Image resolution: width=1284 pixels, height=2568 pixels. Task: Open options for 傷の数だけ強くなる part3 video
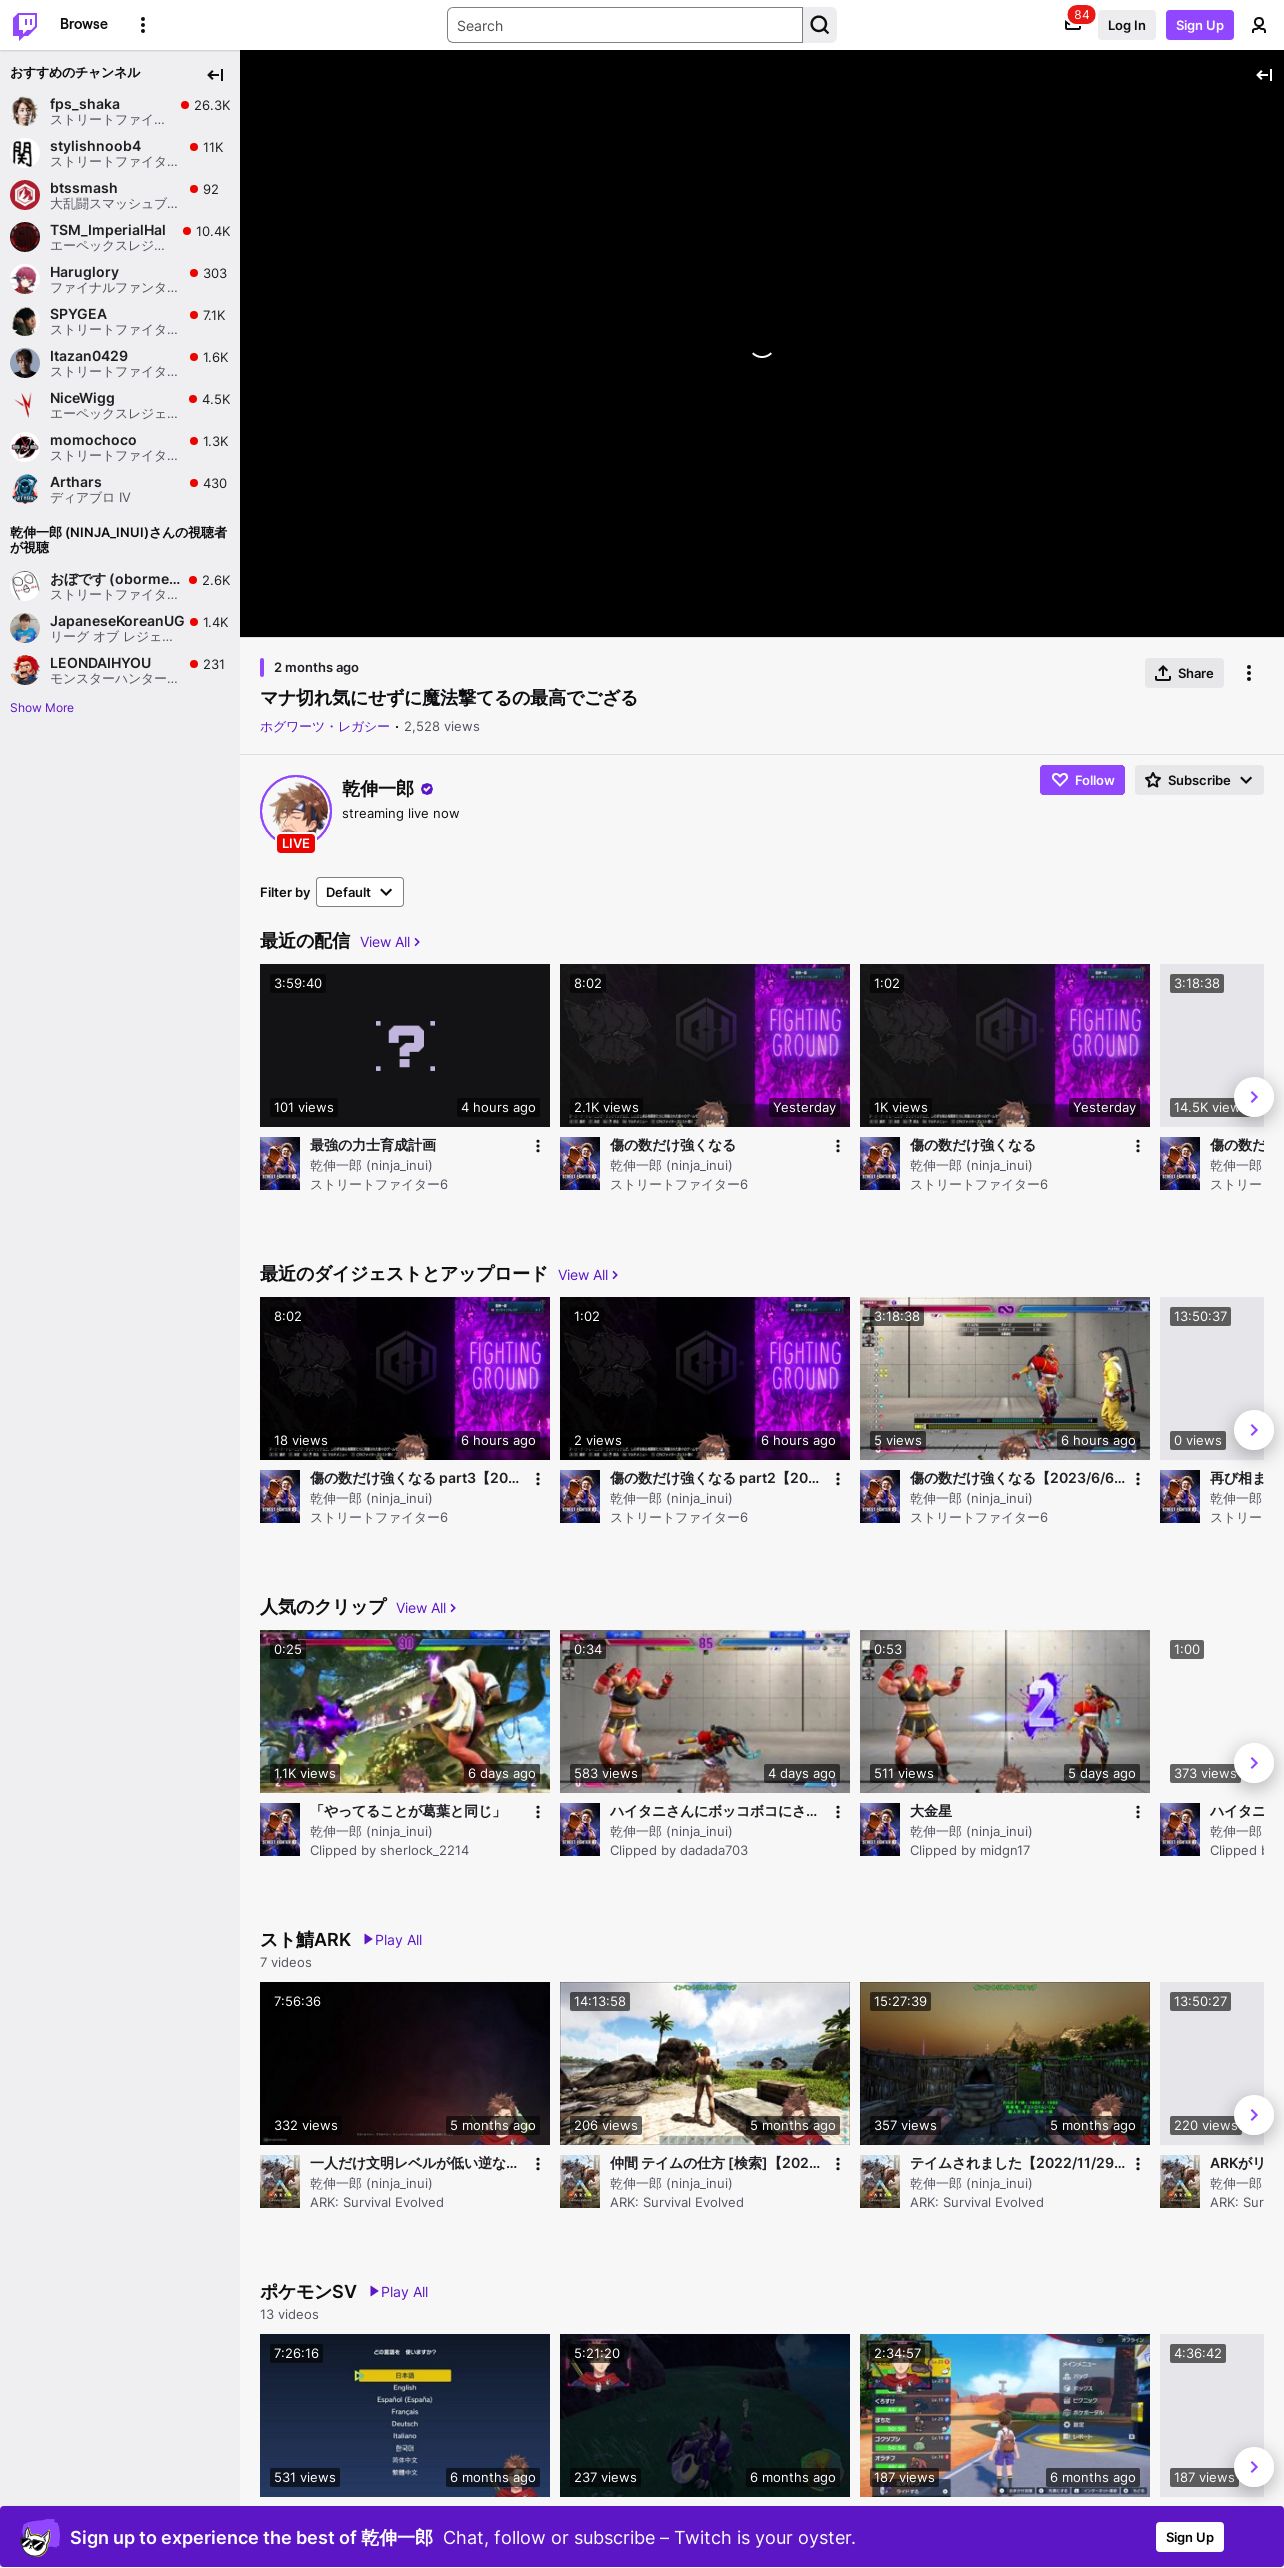tap(537, 1479)
